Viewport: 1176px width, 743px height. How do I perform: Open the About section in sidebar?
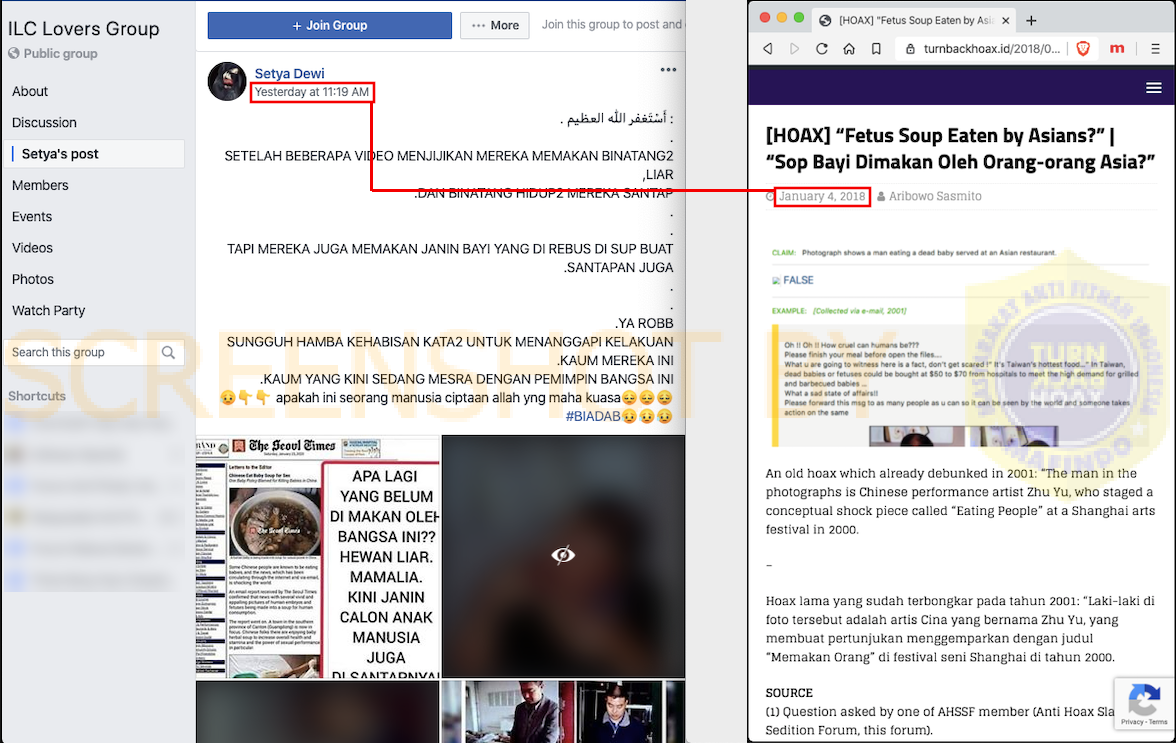pos(30,91)
